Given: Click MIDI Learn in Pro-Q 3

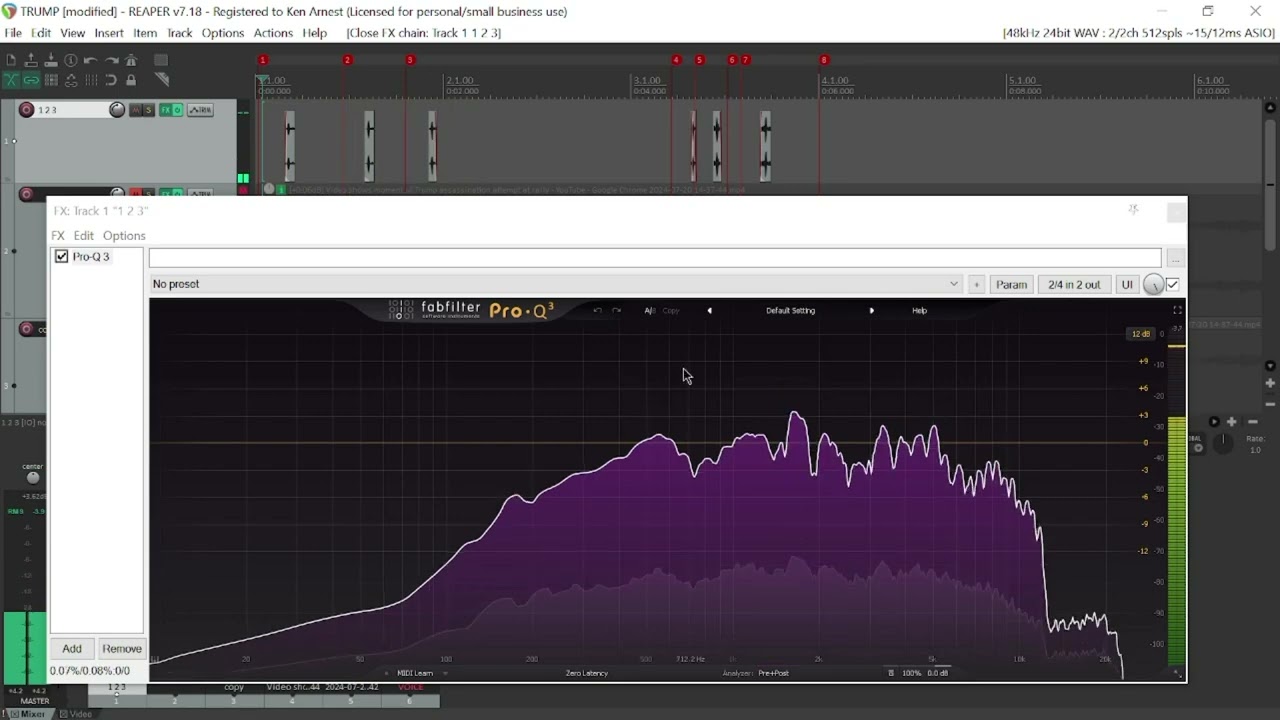Looking at the screenshot, I should pos(415,673).
